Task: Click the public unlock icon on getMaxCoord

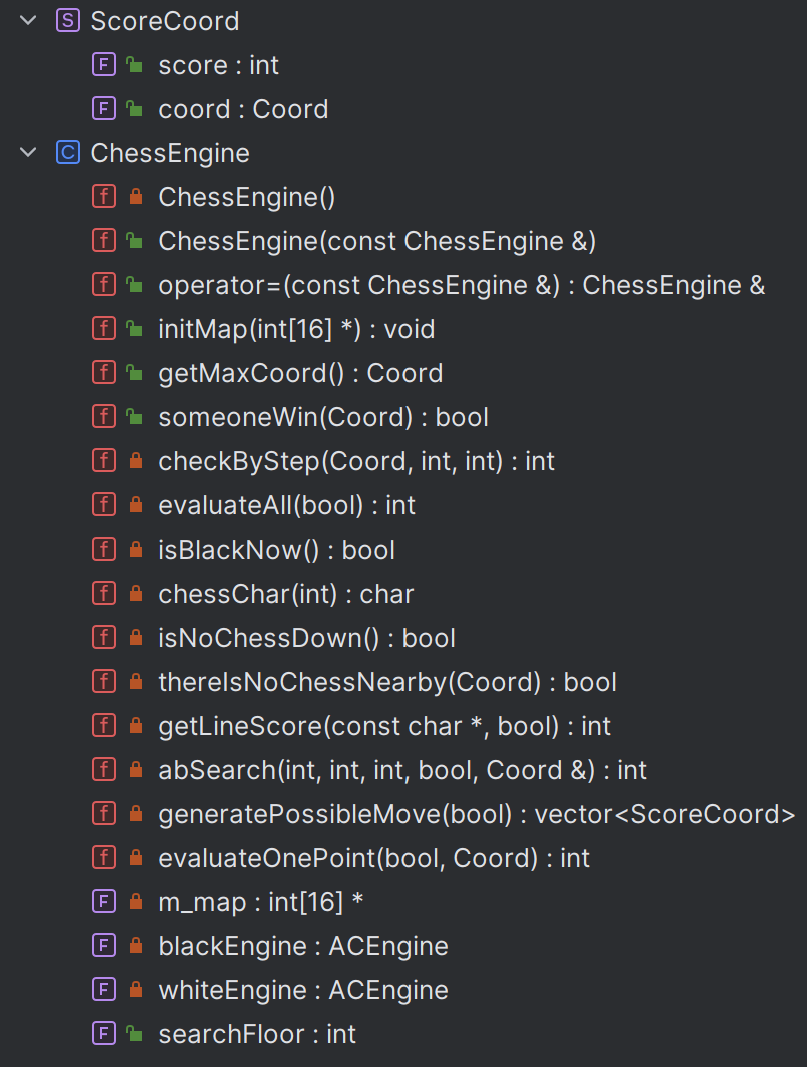Action: [134, 373]
